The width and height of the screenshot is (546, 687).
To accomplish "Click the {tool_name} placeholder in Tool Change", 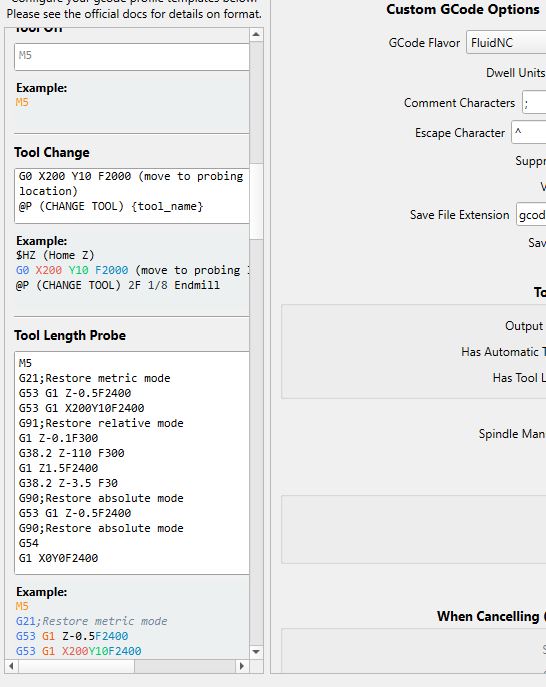I will (x=167, y=206).
